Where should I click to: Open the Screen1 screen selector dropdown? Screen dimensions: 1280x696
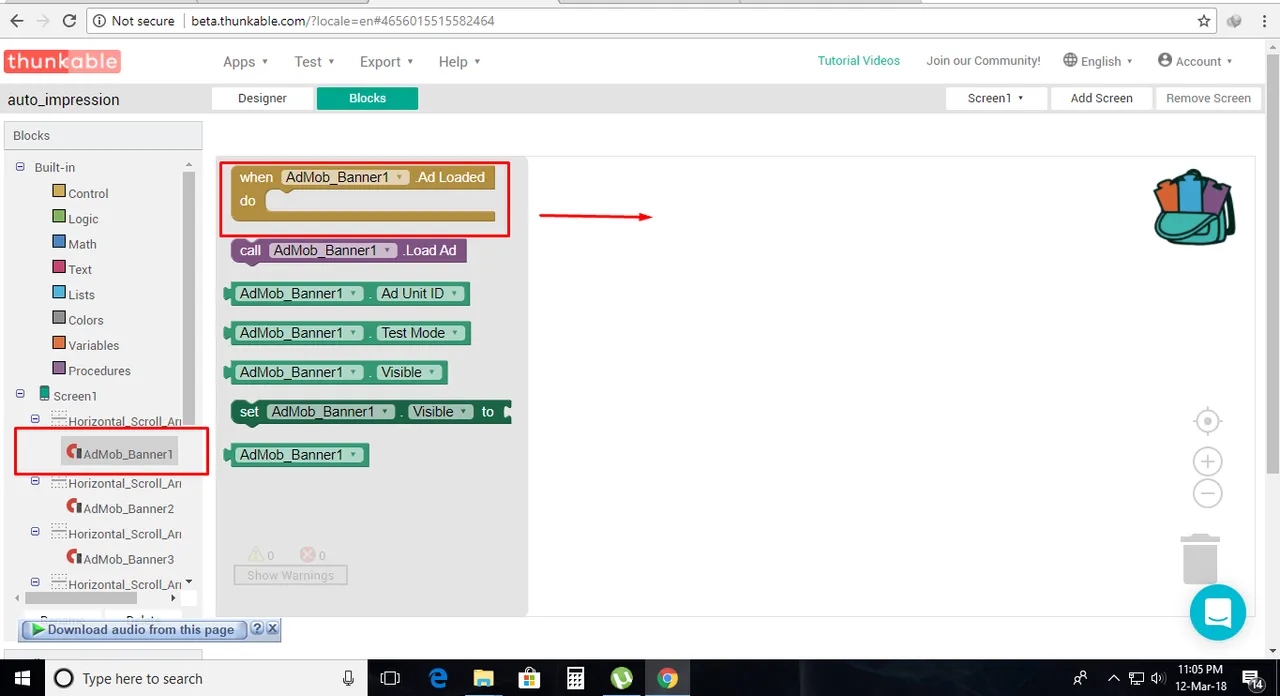(x=996, y=98)
